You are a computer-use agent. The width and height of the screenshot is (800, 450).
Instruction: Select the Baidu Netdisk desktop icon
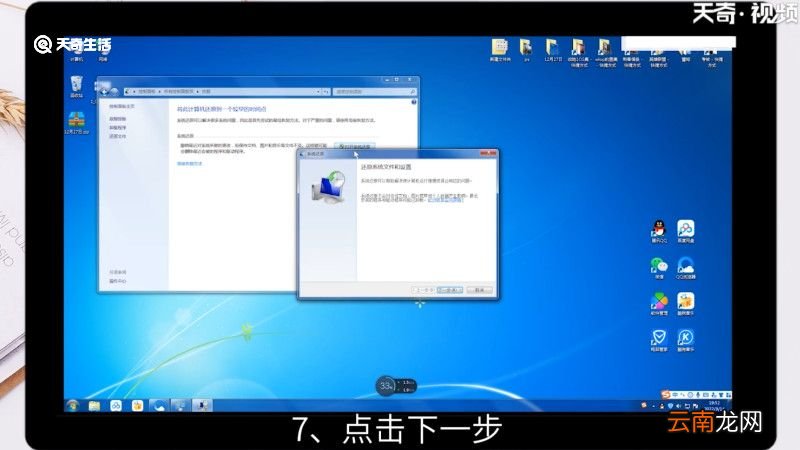click(686, 232)
